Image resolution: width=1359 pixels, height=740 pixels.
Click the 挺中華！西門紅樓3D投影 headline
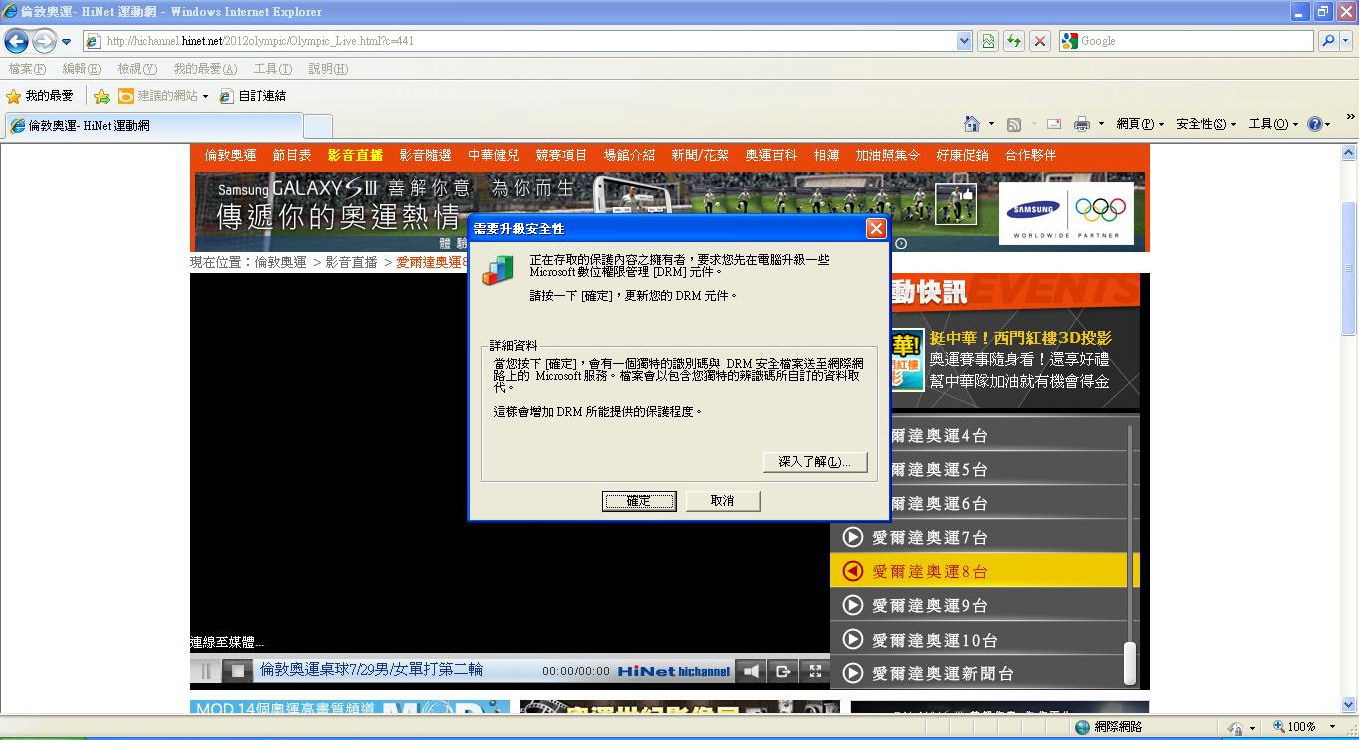pos(1020,338)
